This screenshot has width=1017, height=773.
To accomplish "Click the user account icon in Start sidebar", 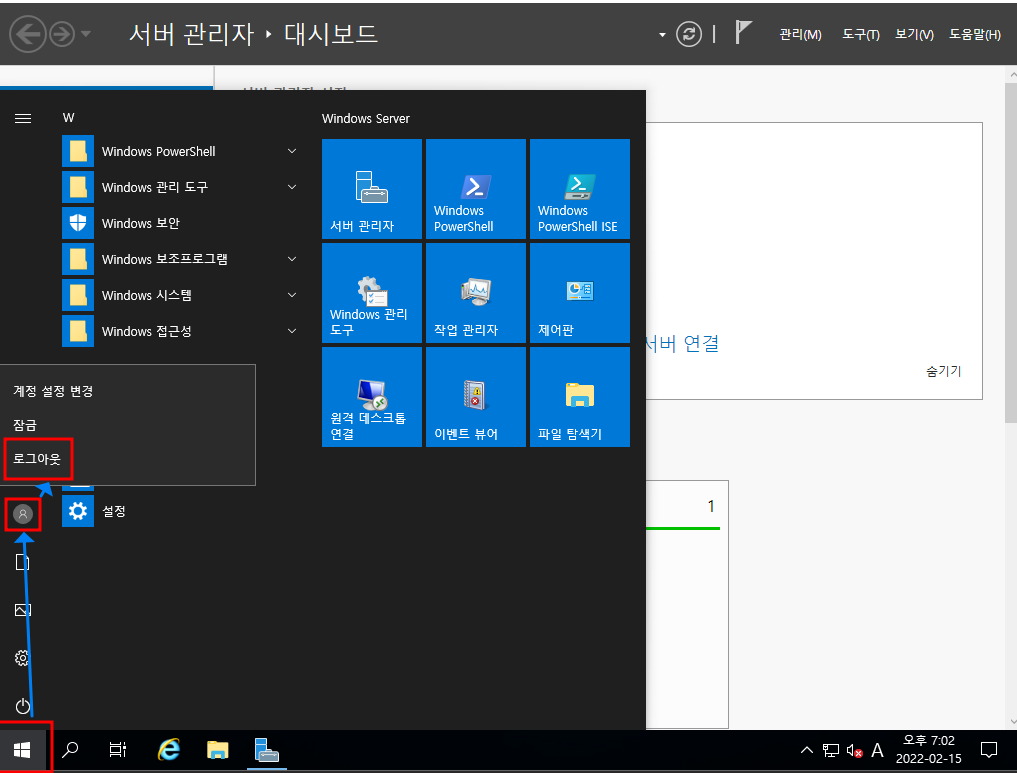I will (23, 514).
